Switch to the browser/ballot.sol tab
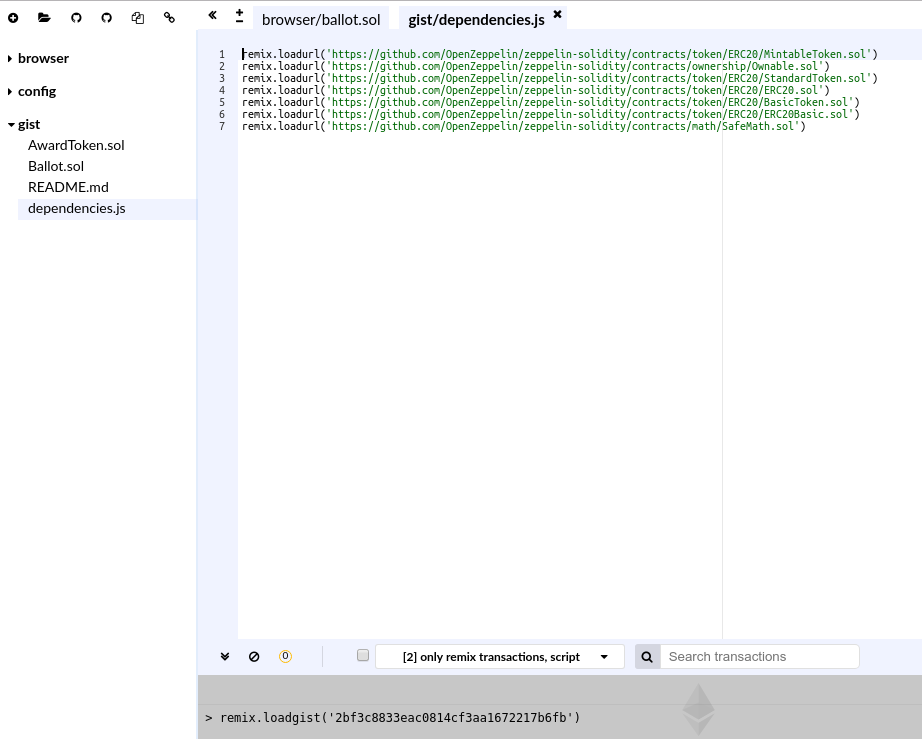The height and width of the screenshot is (739, 922). click(321, 19)
